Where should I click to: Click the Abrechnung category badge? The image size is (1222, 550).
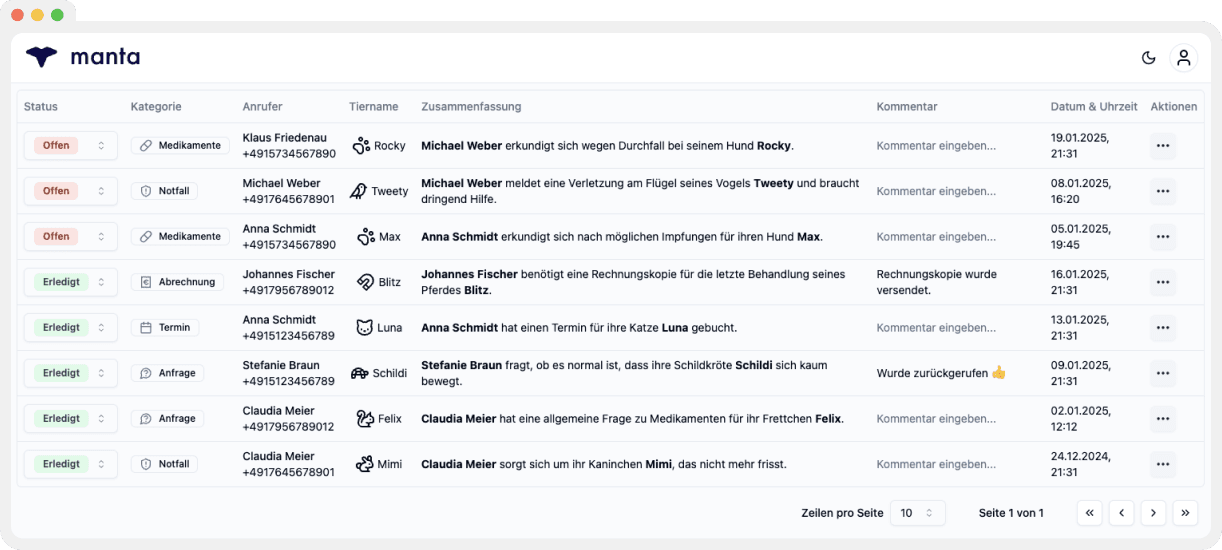[x=177, y=283]
